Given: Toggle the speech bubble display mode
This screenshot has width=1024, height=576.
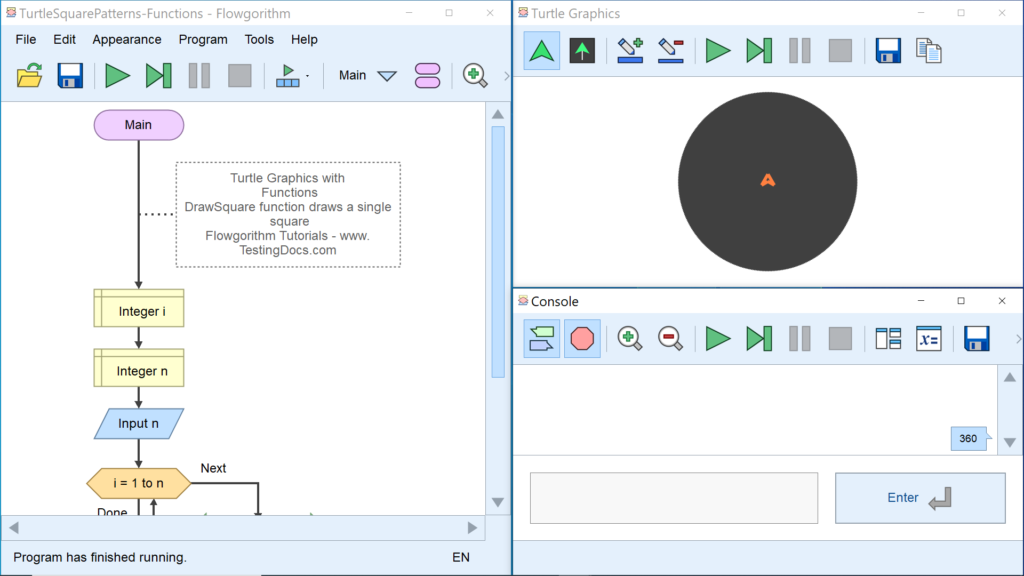Looking at the screenshot, I should click(x=541, y=338).
